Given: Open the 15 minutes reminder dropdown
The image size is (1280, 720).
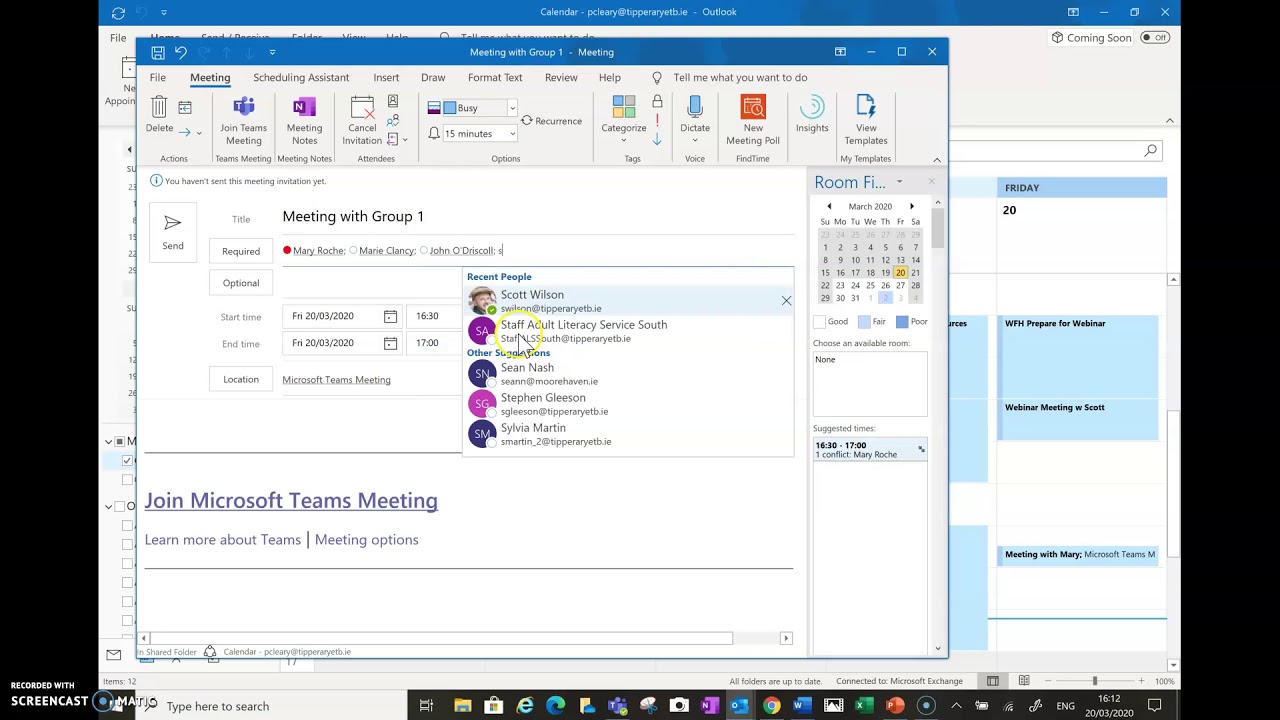Looking at the screenshot, I should (x=511, y=133).
